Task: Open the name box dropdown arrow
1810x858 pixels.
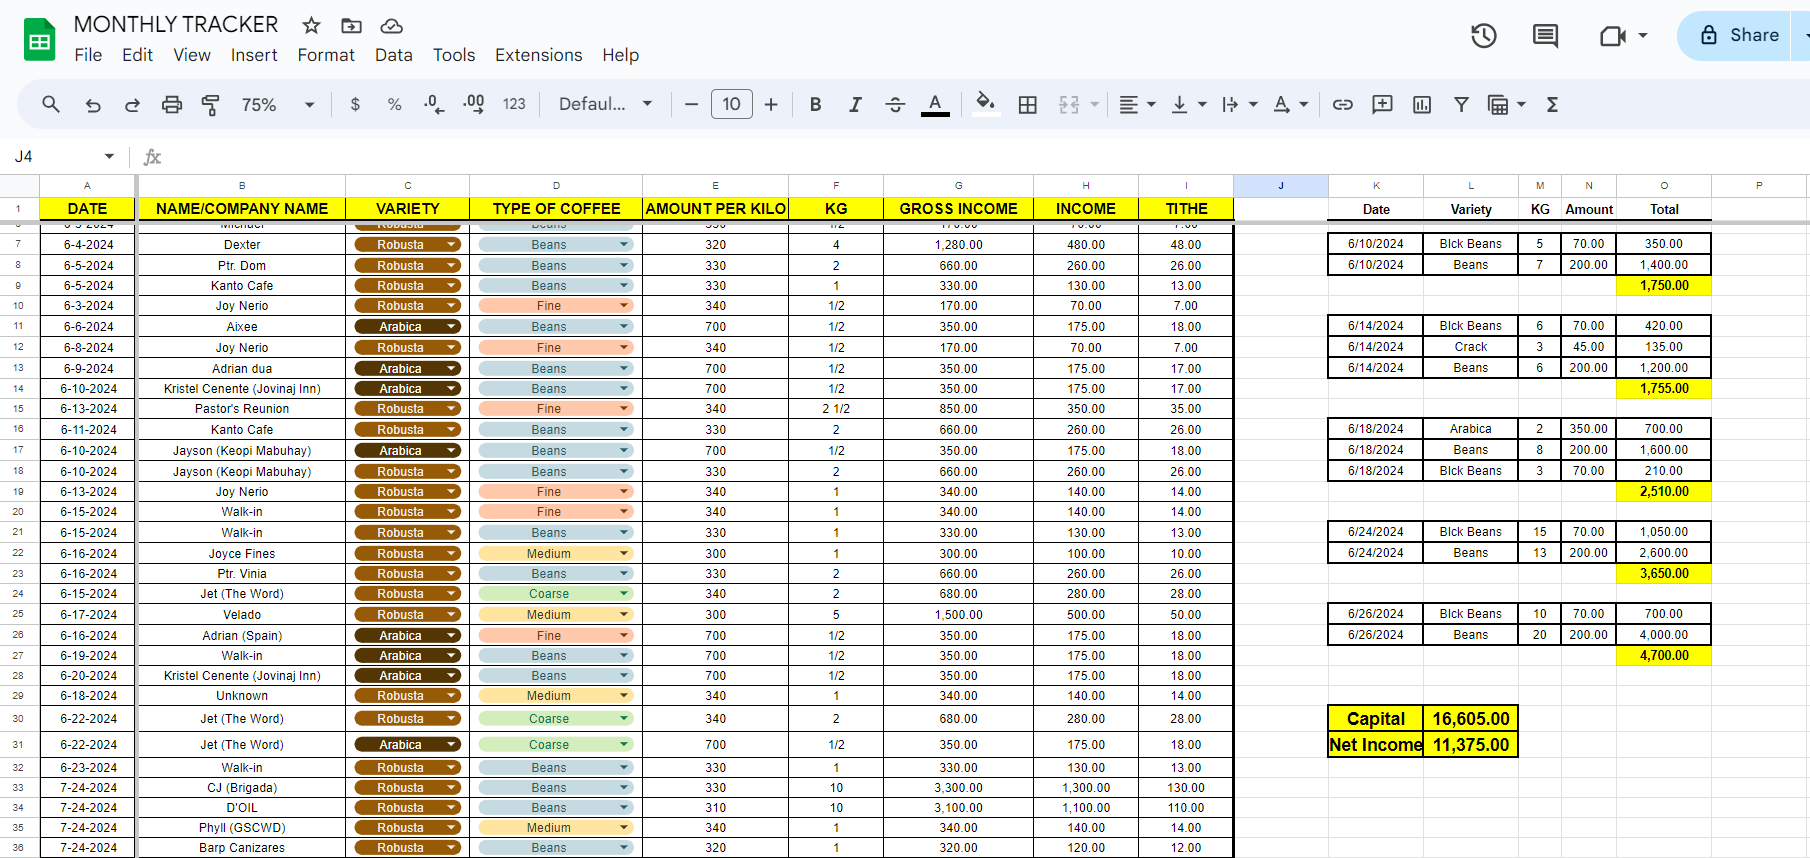Action: (109, 156)
